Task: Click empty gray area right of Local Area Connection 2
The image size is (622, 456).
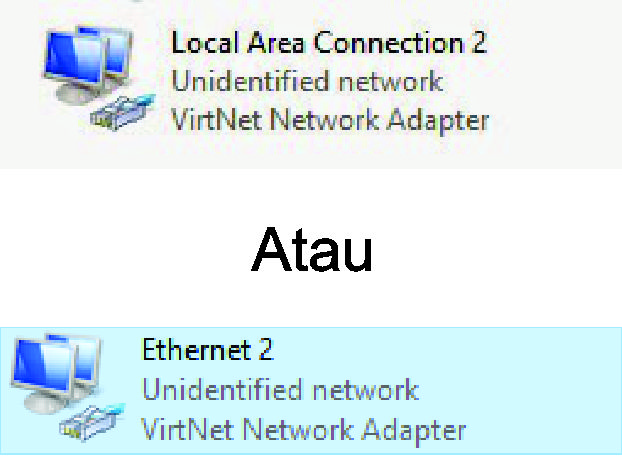Action: click(555, 81)
